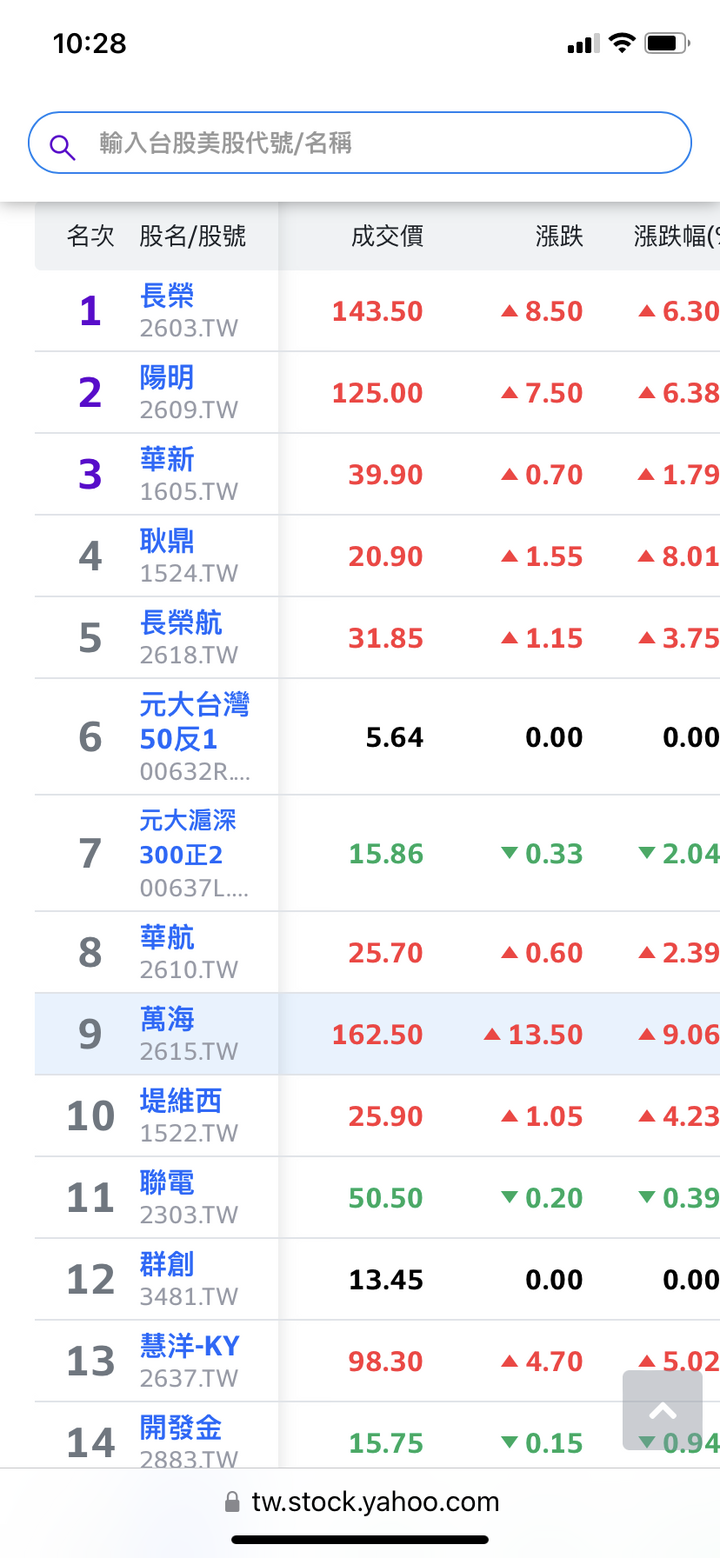The height and width of the screenshot is (1558, 720).
Task: Tap price 98.30 for 慧洋-KY
Action: tap(386, 1364)
